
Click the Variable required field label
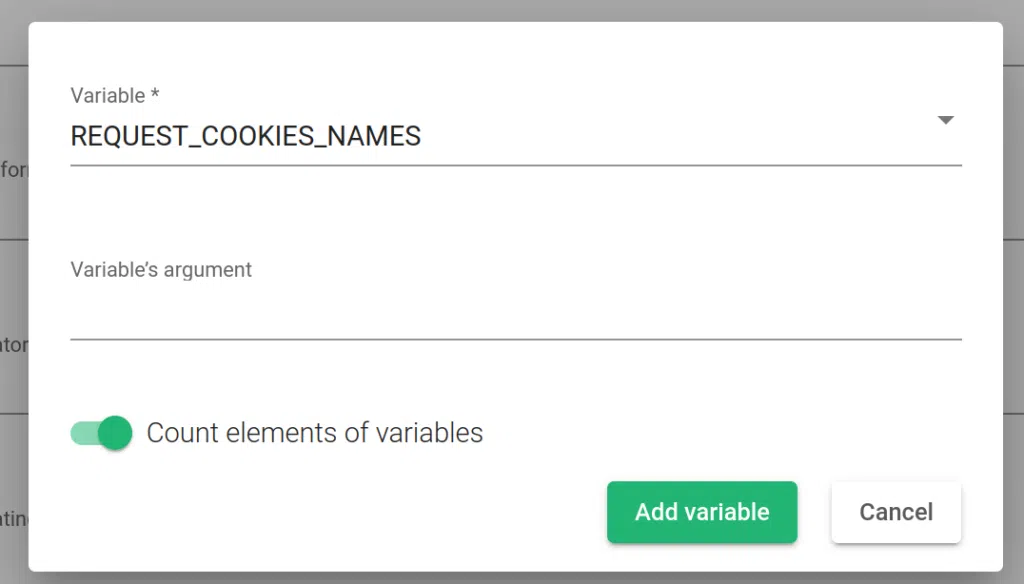pos(114,95)
